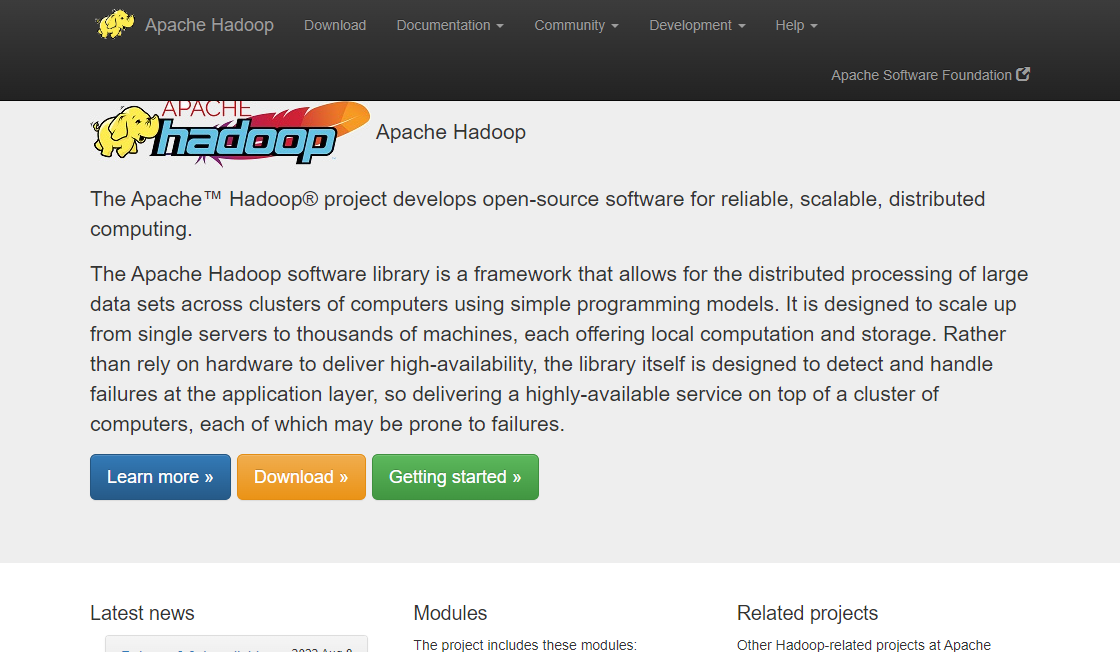
Task: Click the 2022 Aug 8 date in the news item
Action: point(323,648)
